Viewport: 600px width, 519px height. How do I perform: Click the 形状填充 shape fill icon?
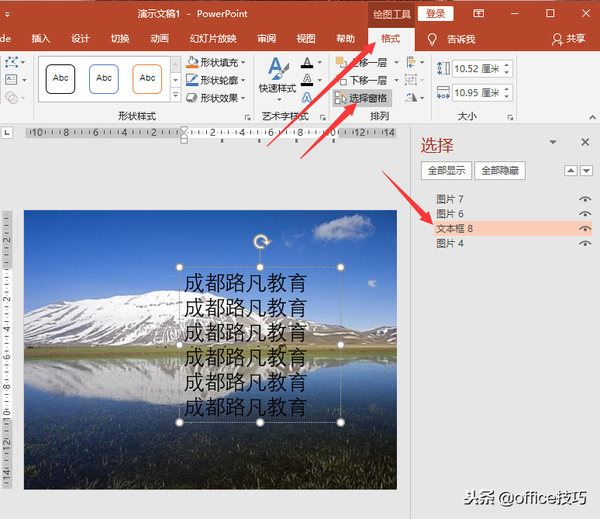pos(192,63)
